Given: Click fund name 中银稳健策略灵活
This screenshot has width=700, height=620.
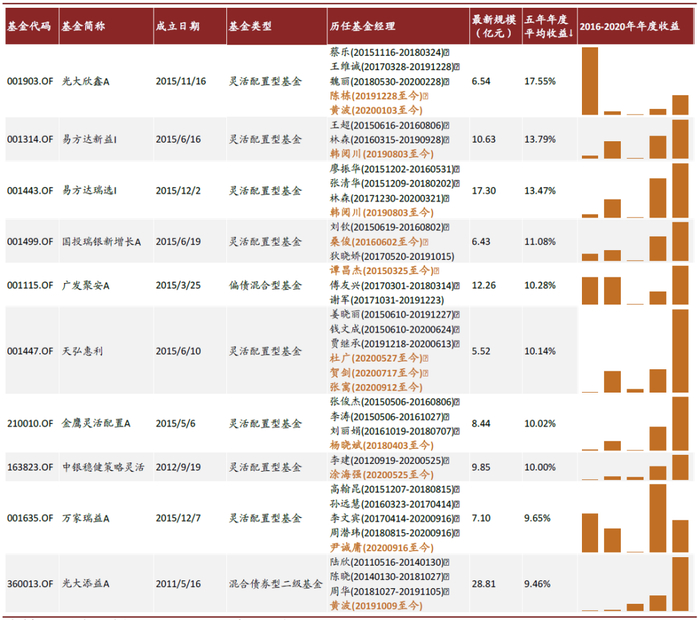Looking at the screenshot, I should [x=103, y=467].
